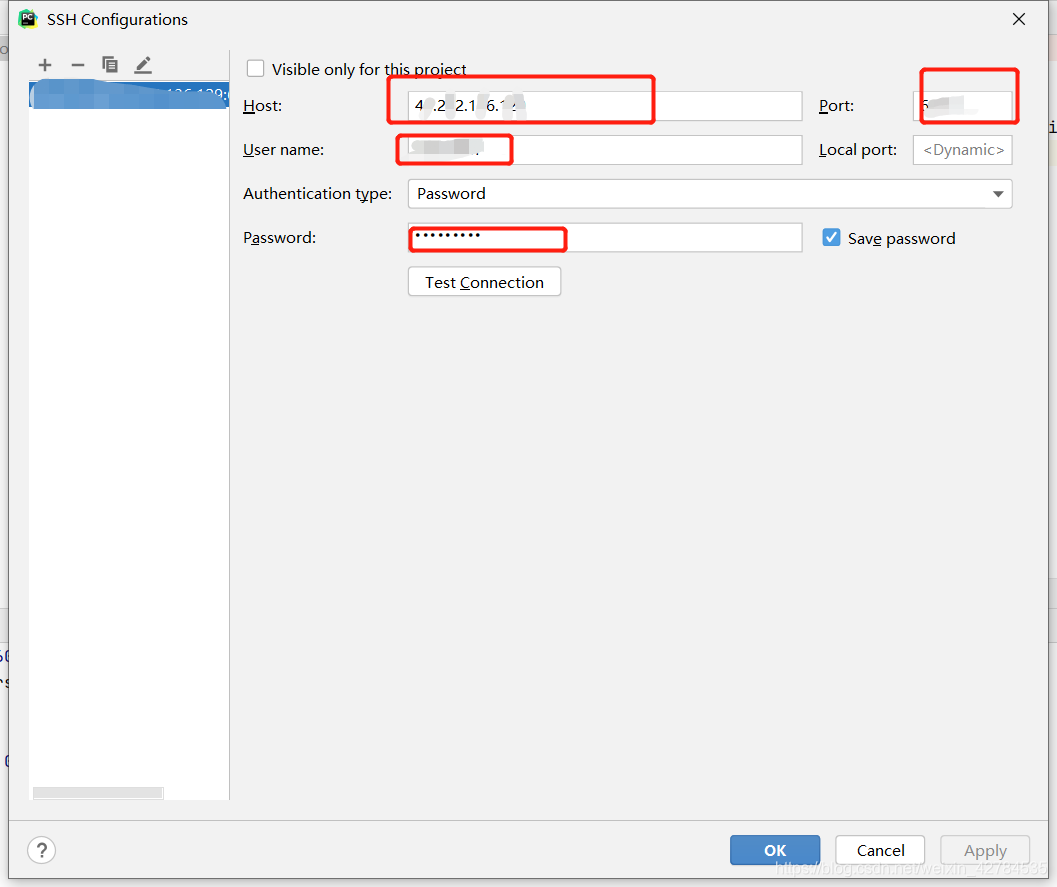
Task: Click the horizontal scrollbar under the configuration list
Action: click(x=98, y=793)
